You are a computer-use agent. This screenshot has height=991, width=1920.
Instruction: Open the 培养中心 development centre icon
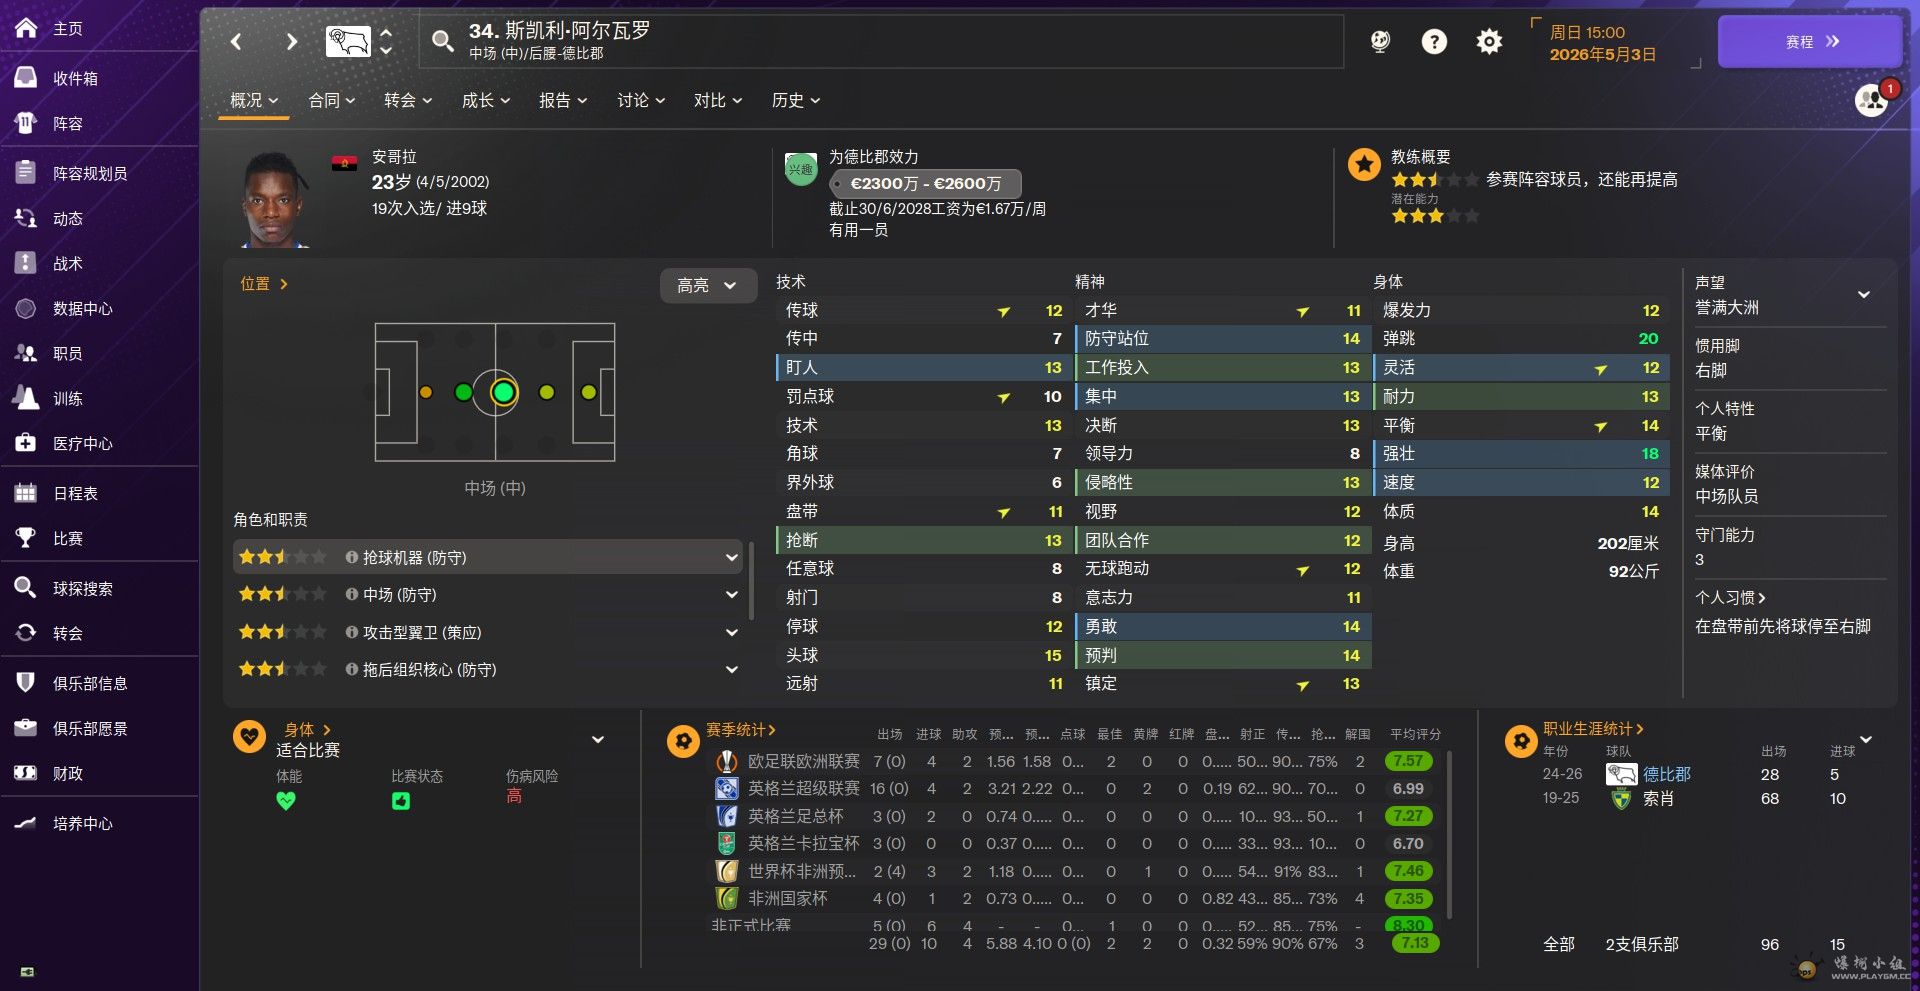click(x=26, y=823)
